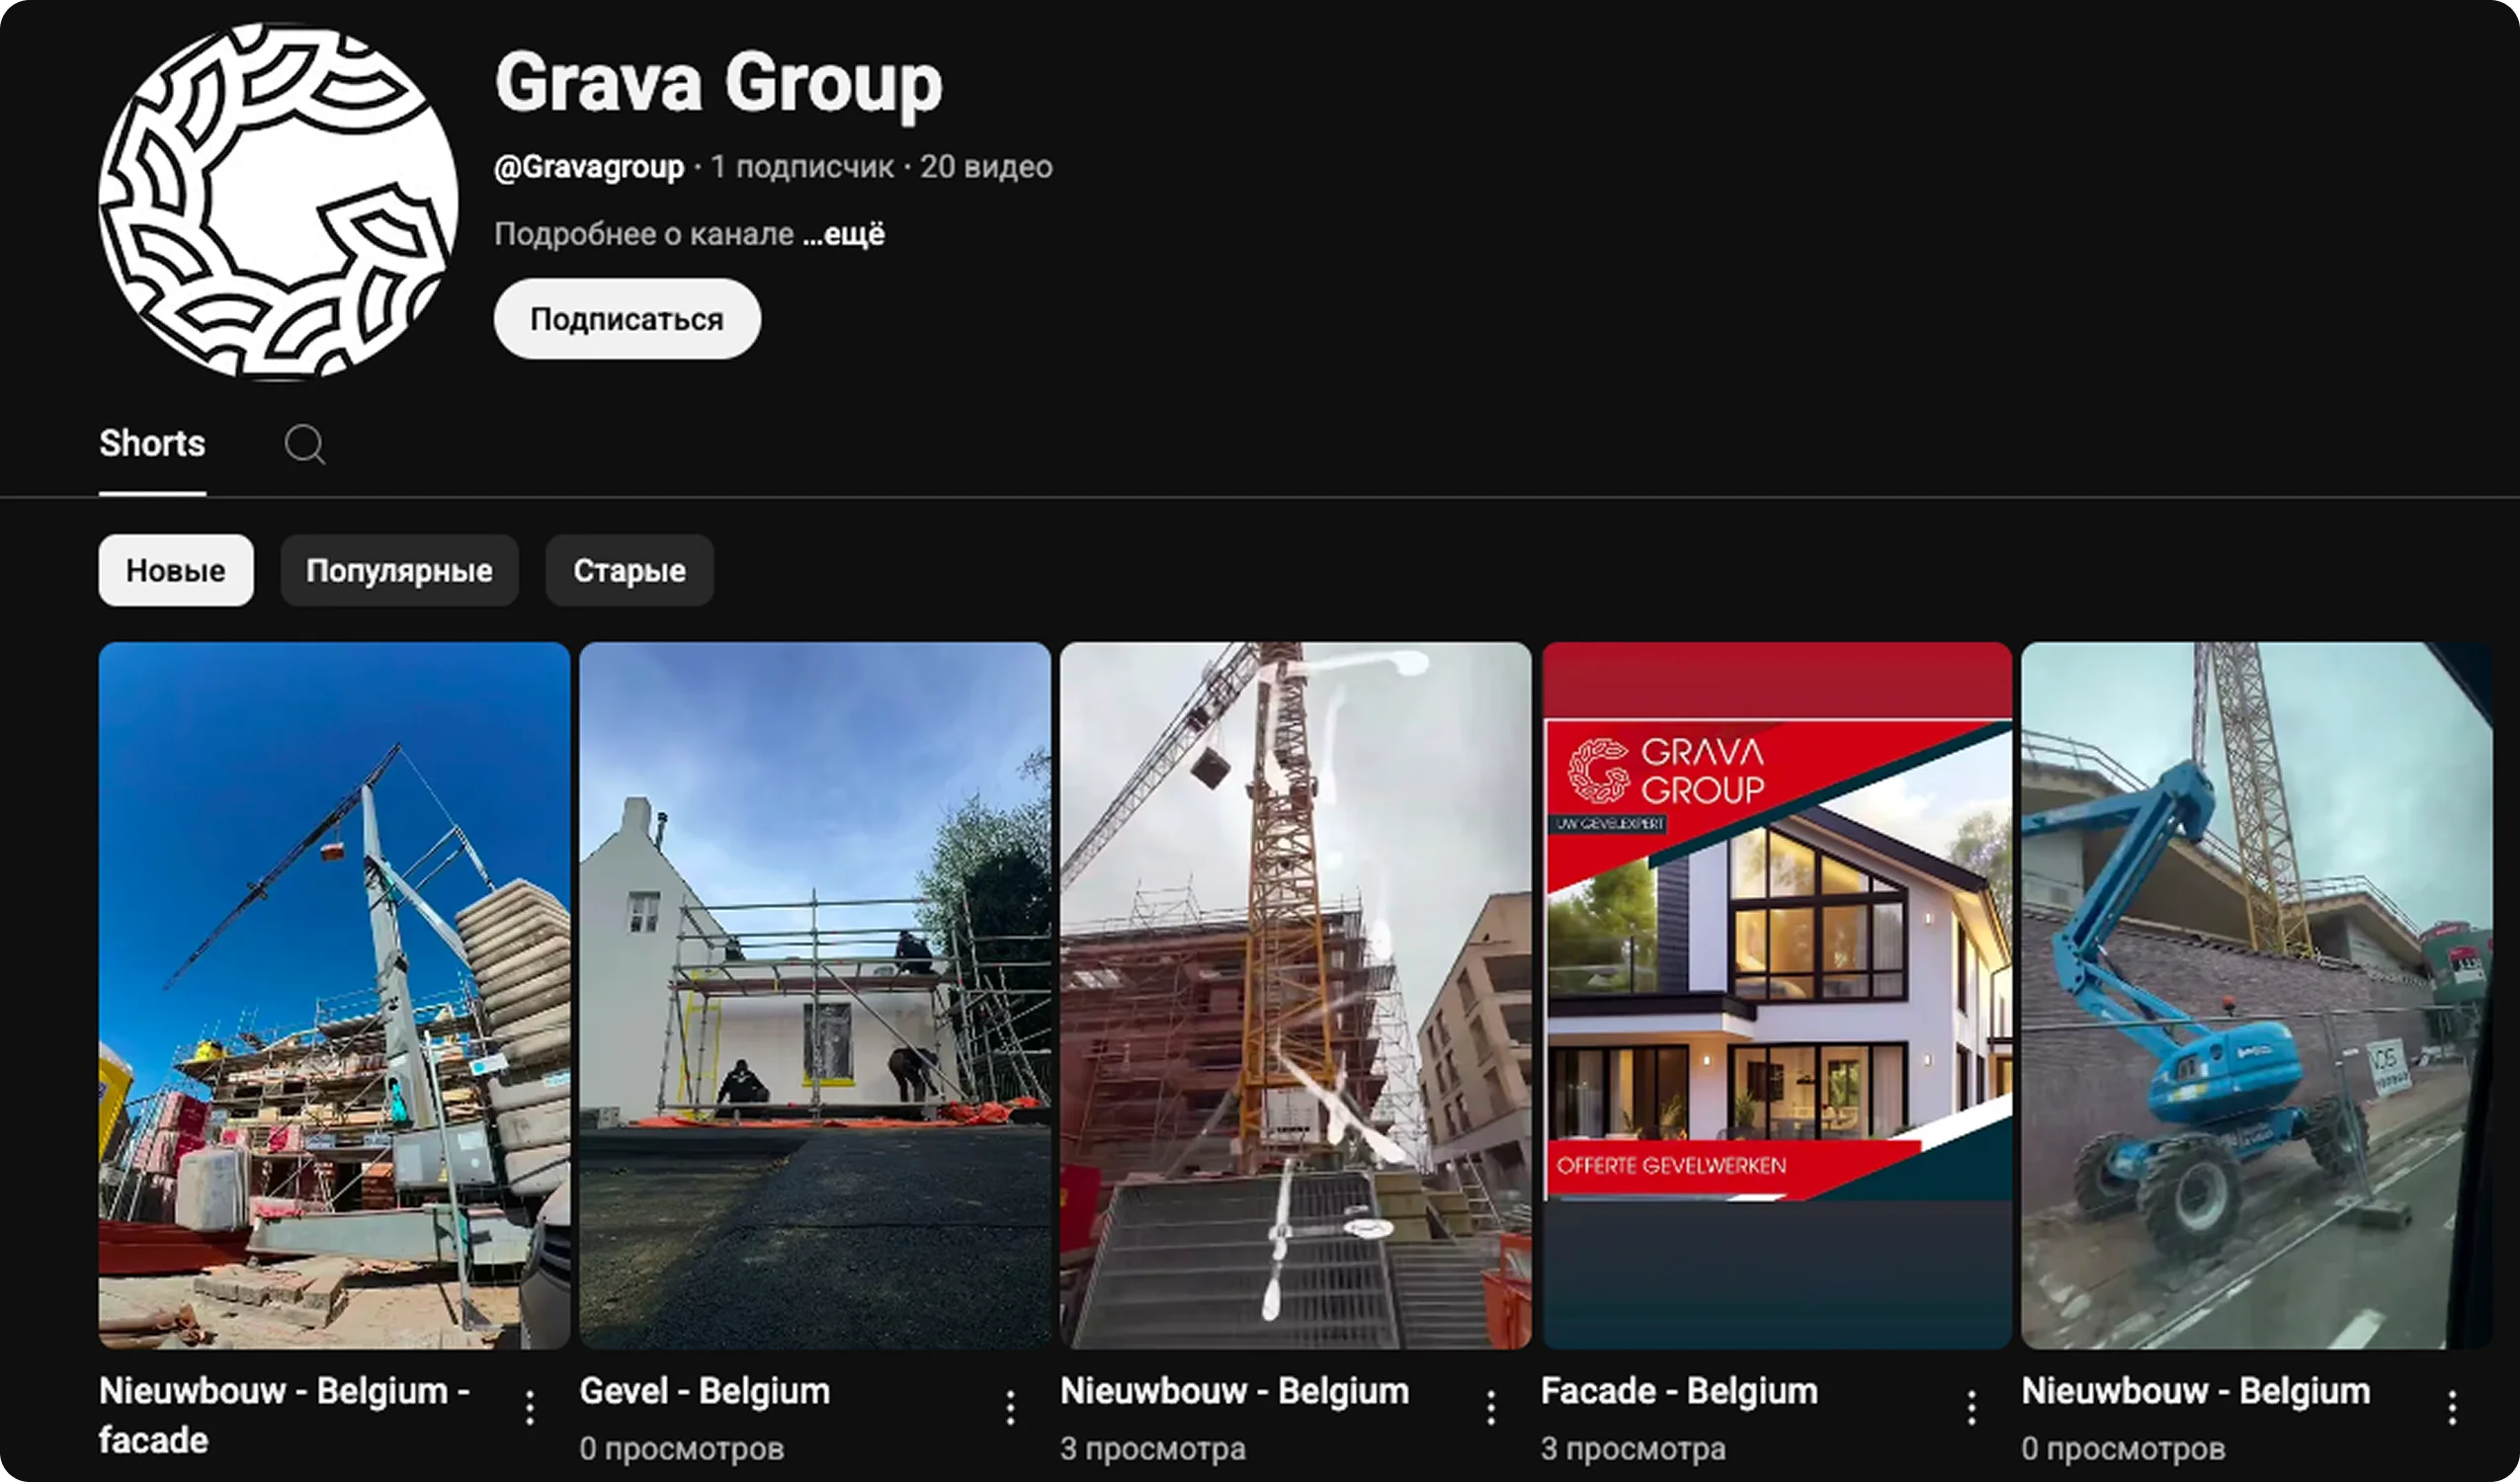Play the Grava Group red banner short
This screenshot has width=2520, height=1482.
(x=1777, y=995)
